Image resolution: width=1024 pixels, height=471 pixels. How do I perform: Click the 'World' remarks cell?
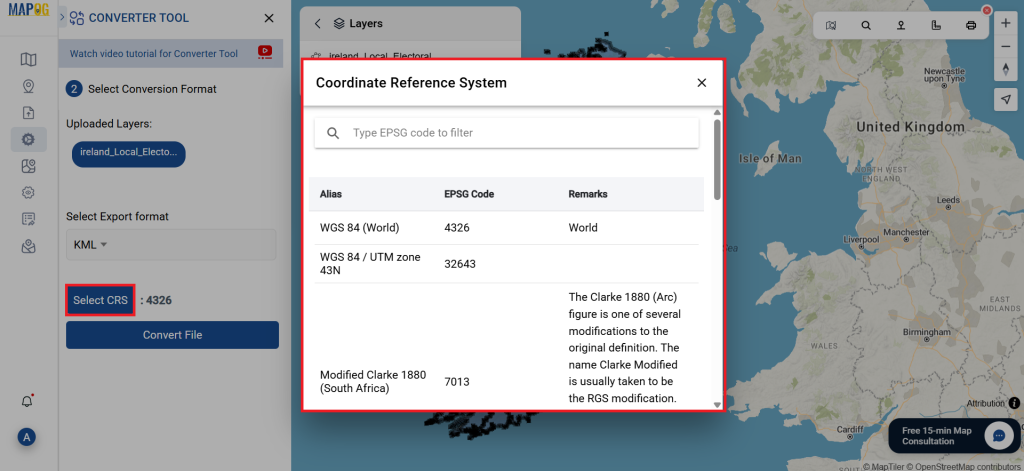tap(583, 228)
